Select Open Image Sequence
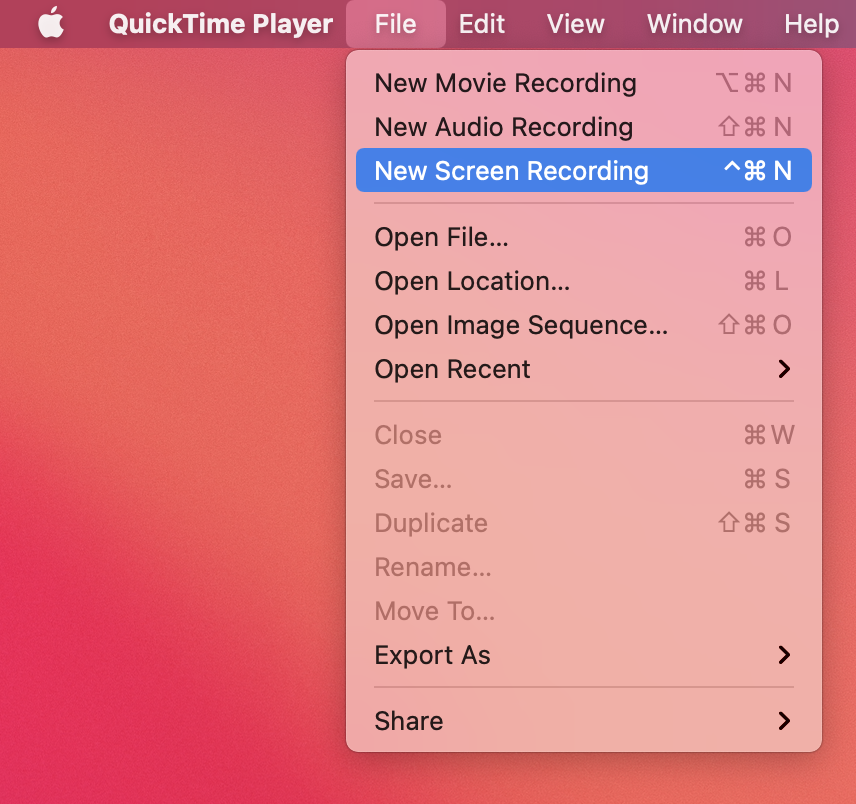The image size is (856, 804). point(520,325)
